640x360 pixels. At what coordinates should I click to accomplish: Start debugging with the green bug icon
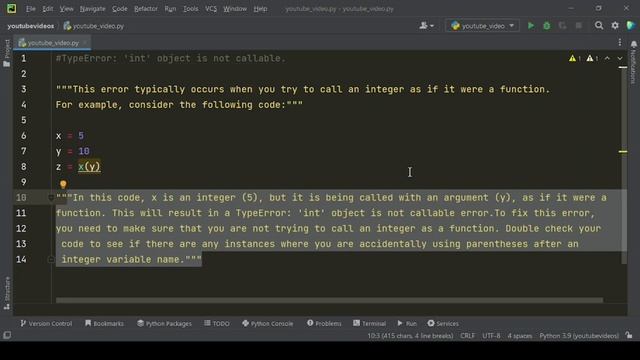click(x=547, y=26)
